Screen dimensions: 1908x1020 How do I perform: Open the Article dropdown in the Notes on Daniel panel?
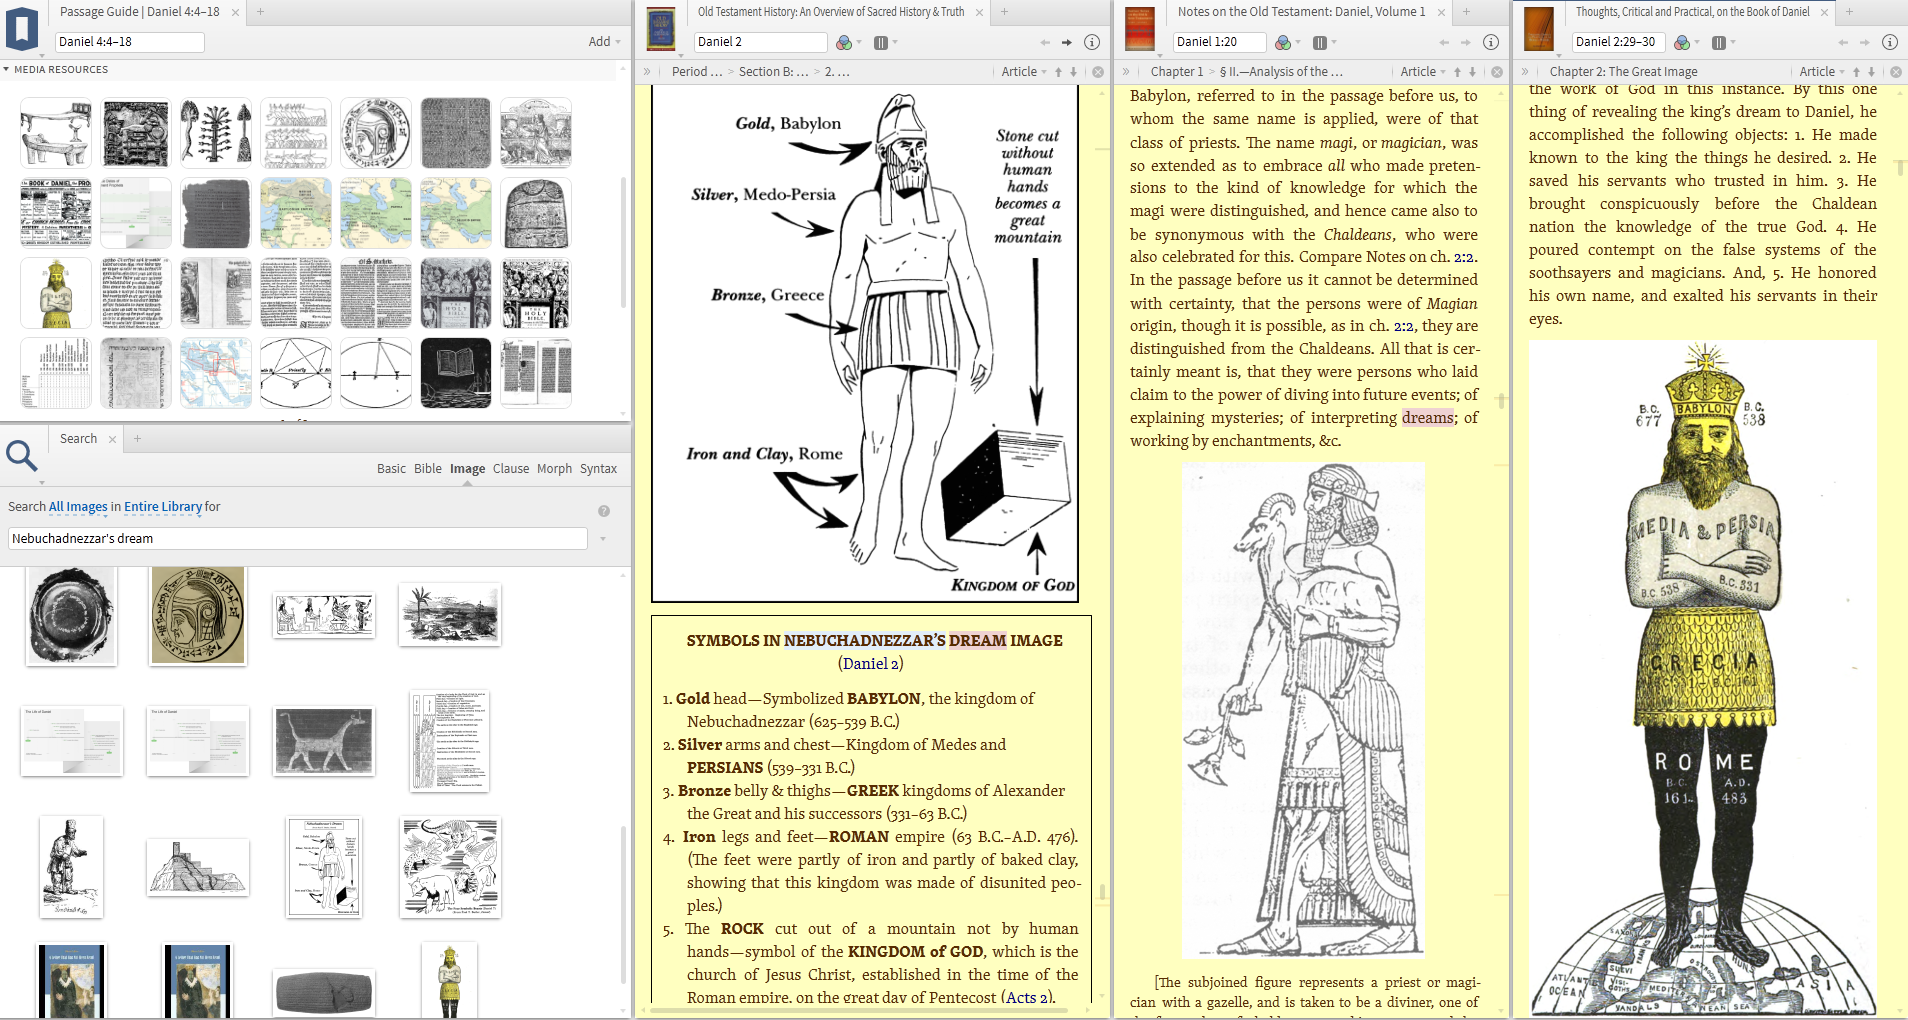pyautogui.click(x=1423, y=72)
